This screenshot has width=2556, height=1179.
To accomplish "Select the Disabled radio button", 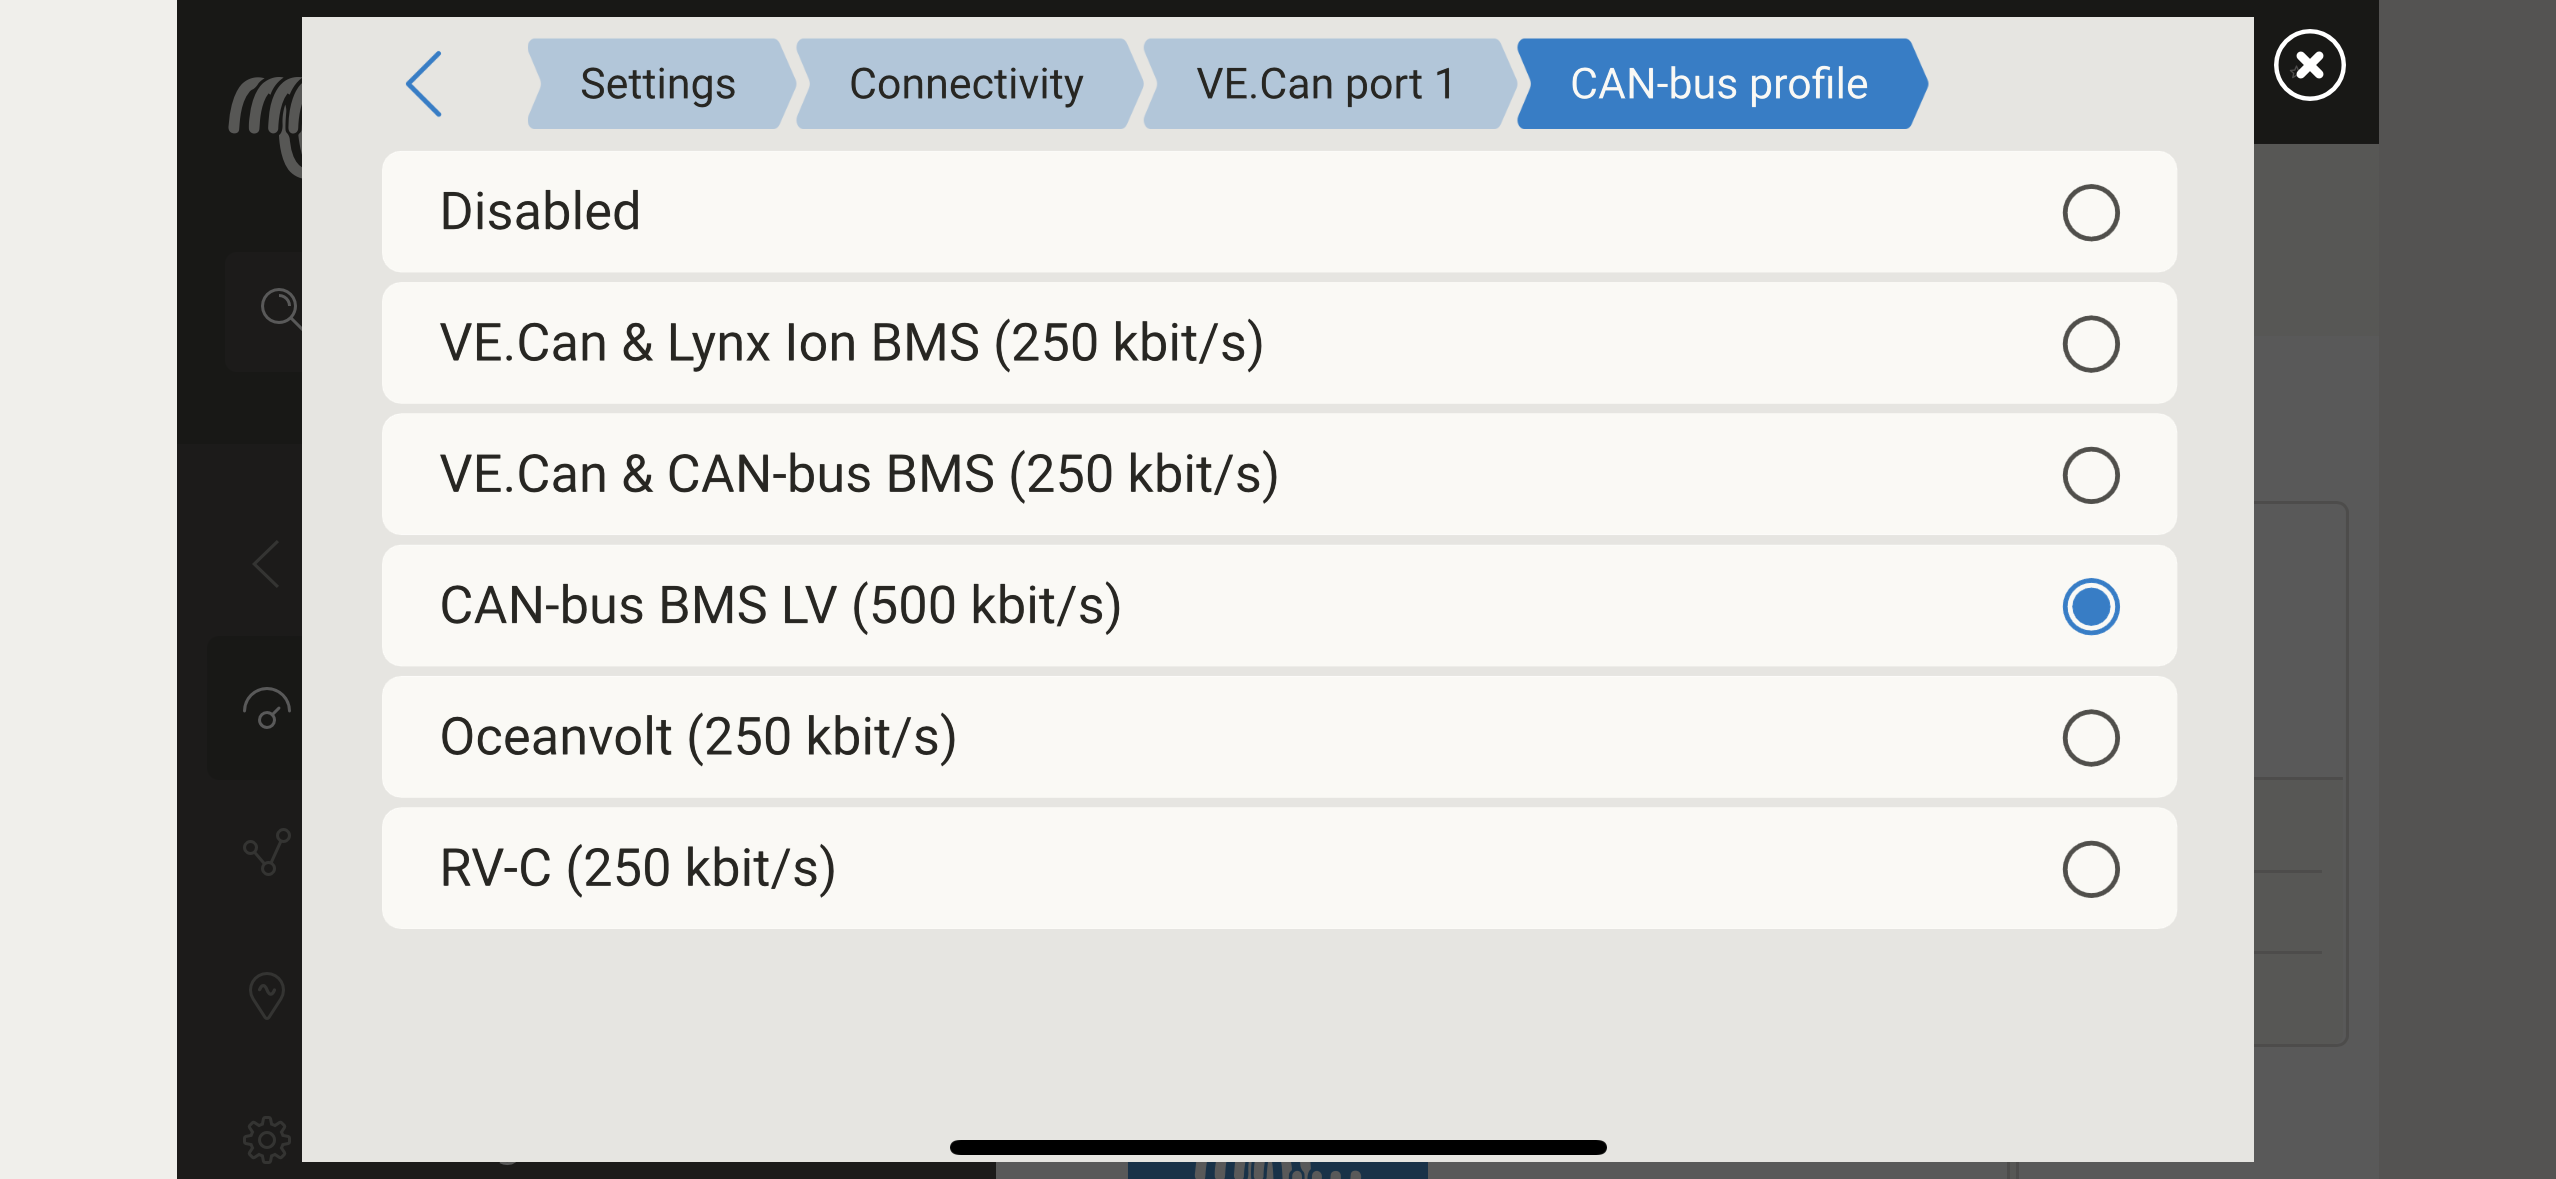I will click(x=2090, y=212).
